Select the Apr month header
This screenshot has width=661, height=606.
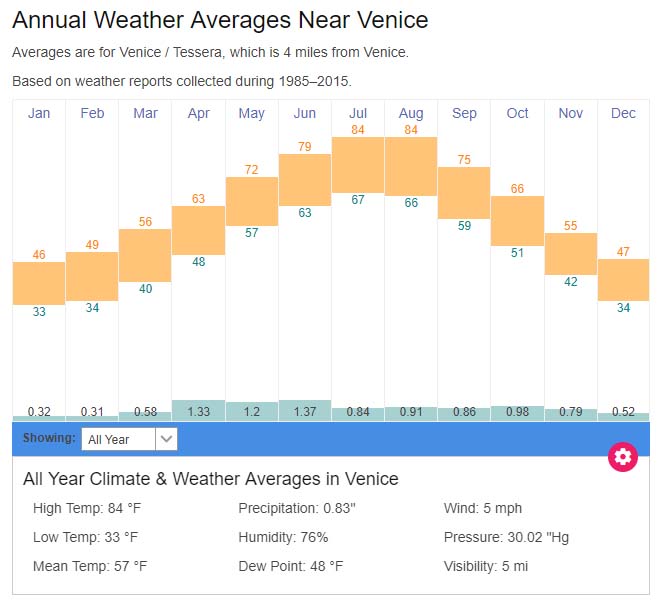pyautogui.click(x=198, y=114)
